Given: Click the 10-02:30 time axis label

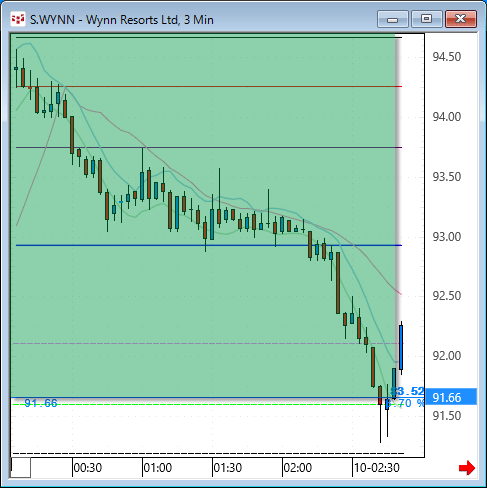Looking at the screenshot, I should click(377, 468).
